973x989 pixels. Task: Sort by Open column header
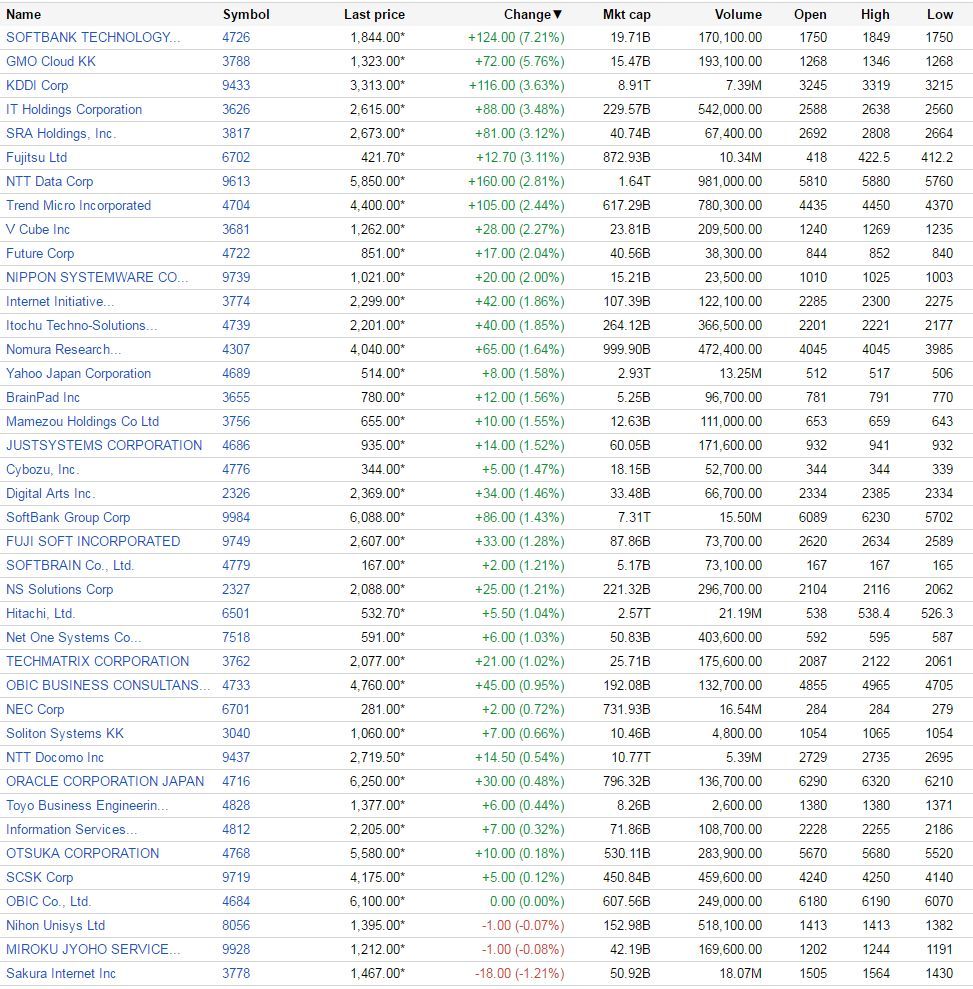pyautogui.click(x=810, y=15)
